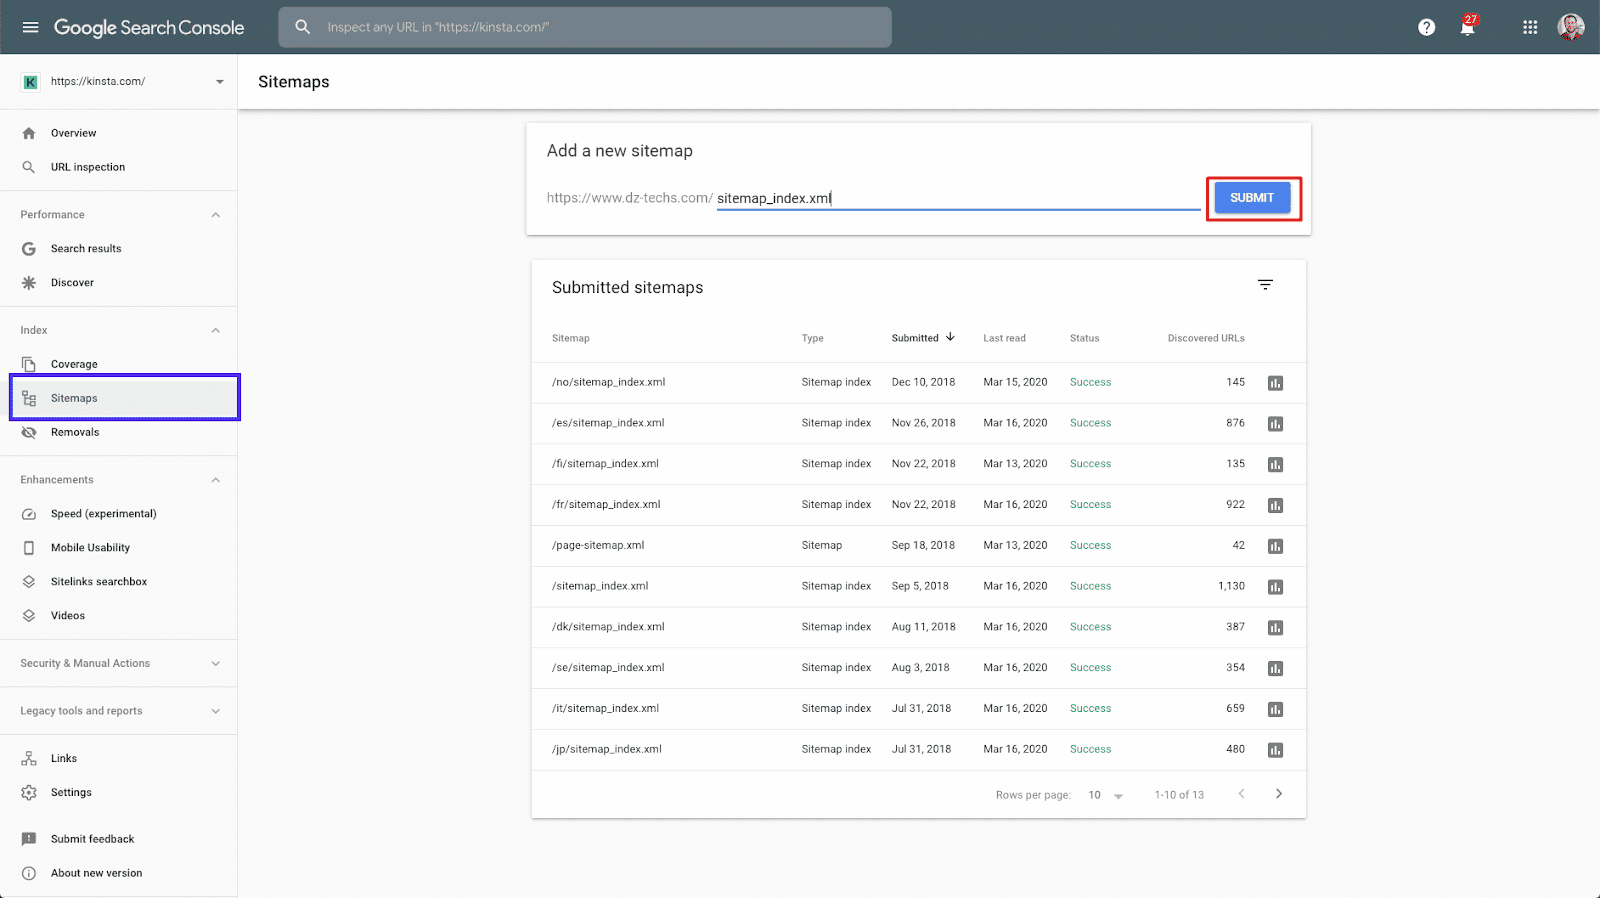Screen dimensions: 1600x898
Task: Open chart icon for /it/sitemap_index.xml row
Action: 1275,710
